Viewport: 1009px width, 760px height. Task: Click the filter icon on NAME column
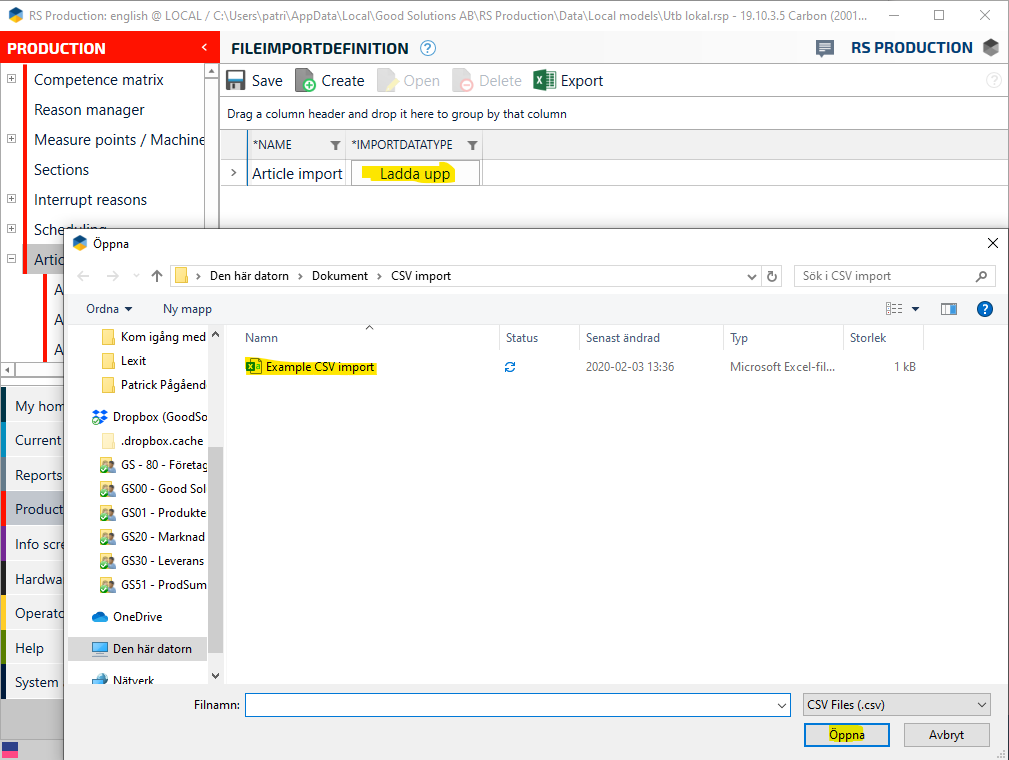(335, 145)
